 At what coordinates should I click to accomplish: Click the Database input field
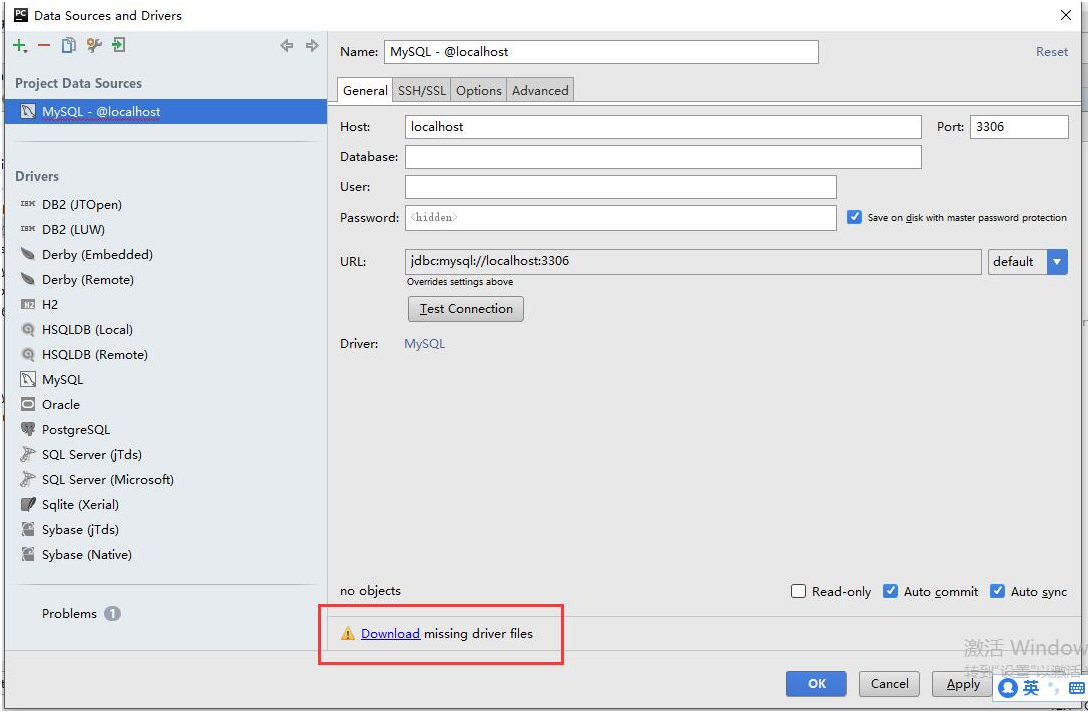(663, 157)
